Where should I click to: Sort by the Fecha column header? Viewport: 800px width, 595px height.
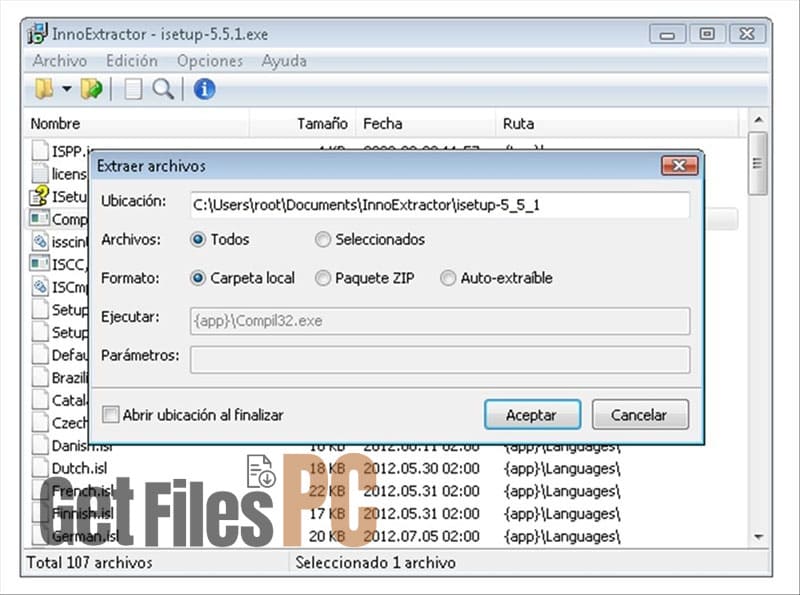(x=426, y=123)
